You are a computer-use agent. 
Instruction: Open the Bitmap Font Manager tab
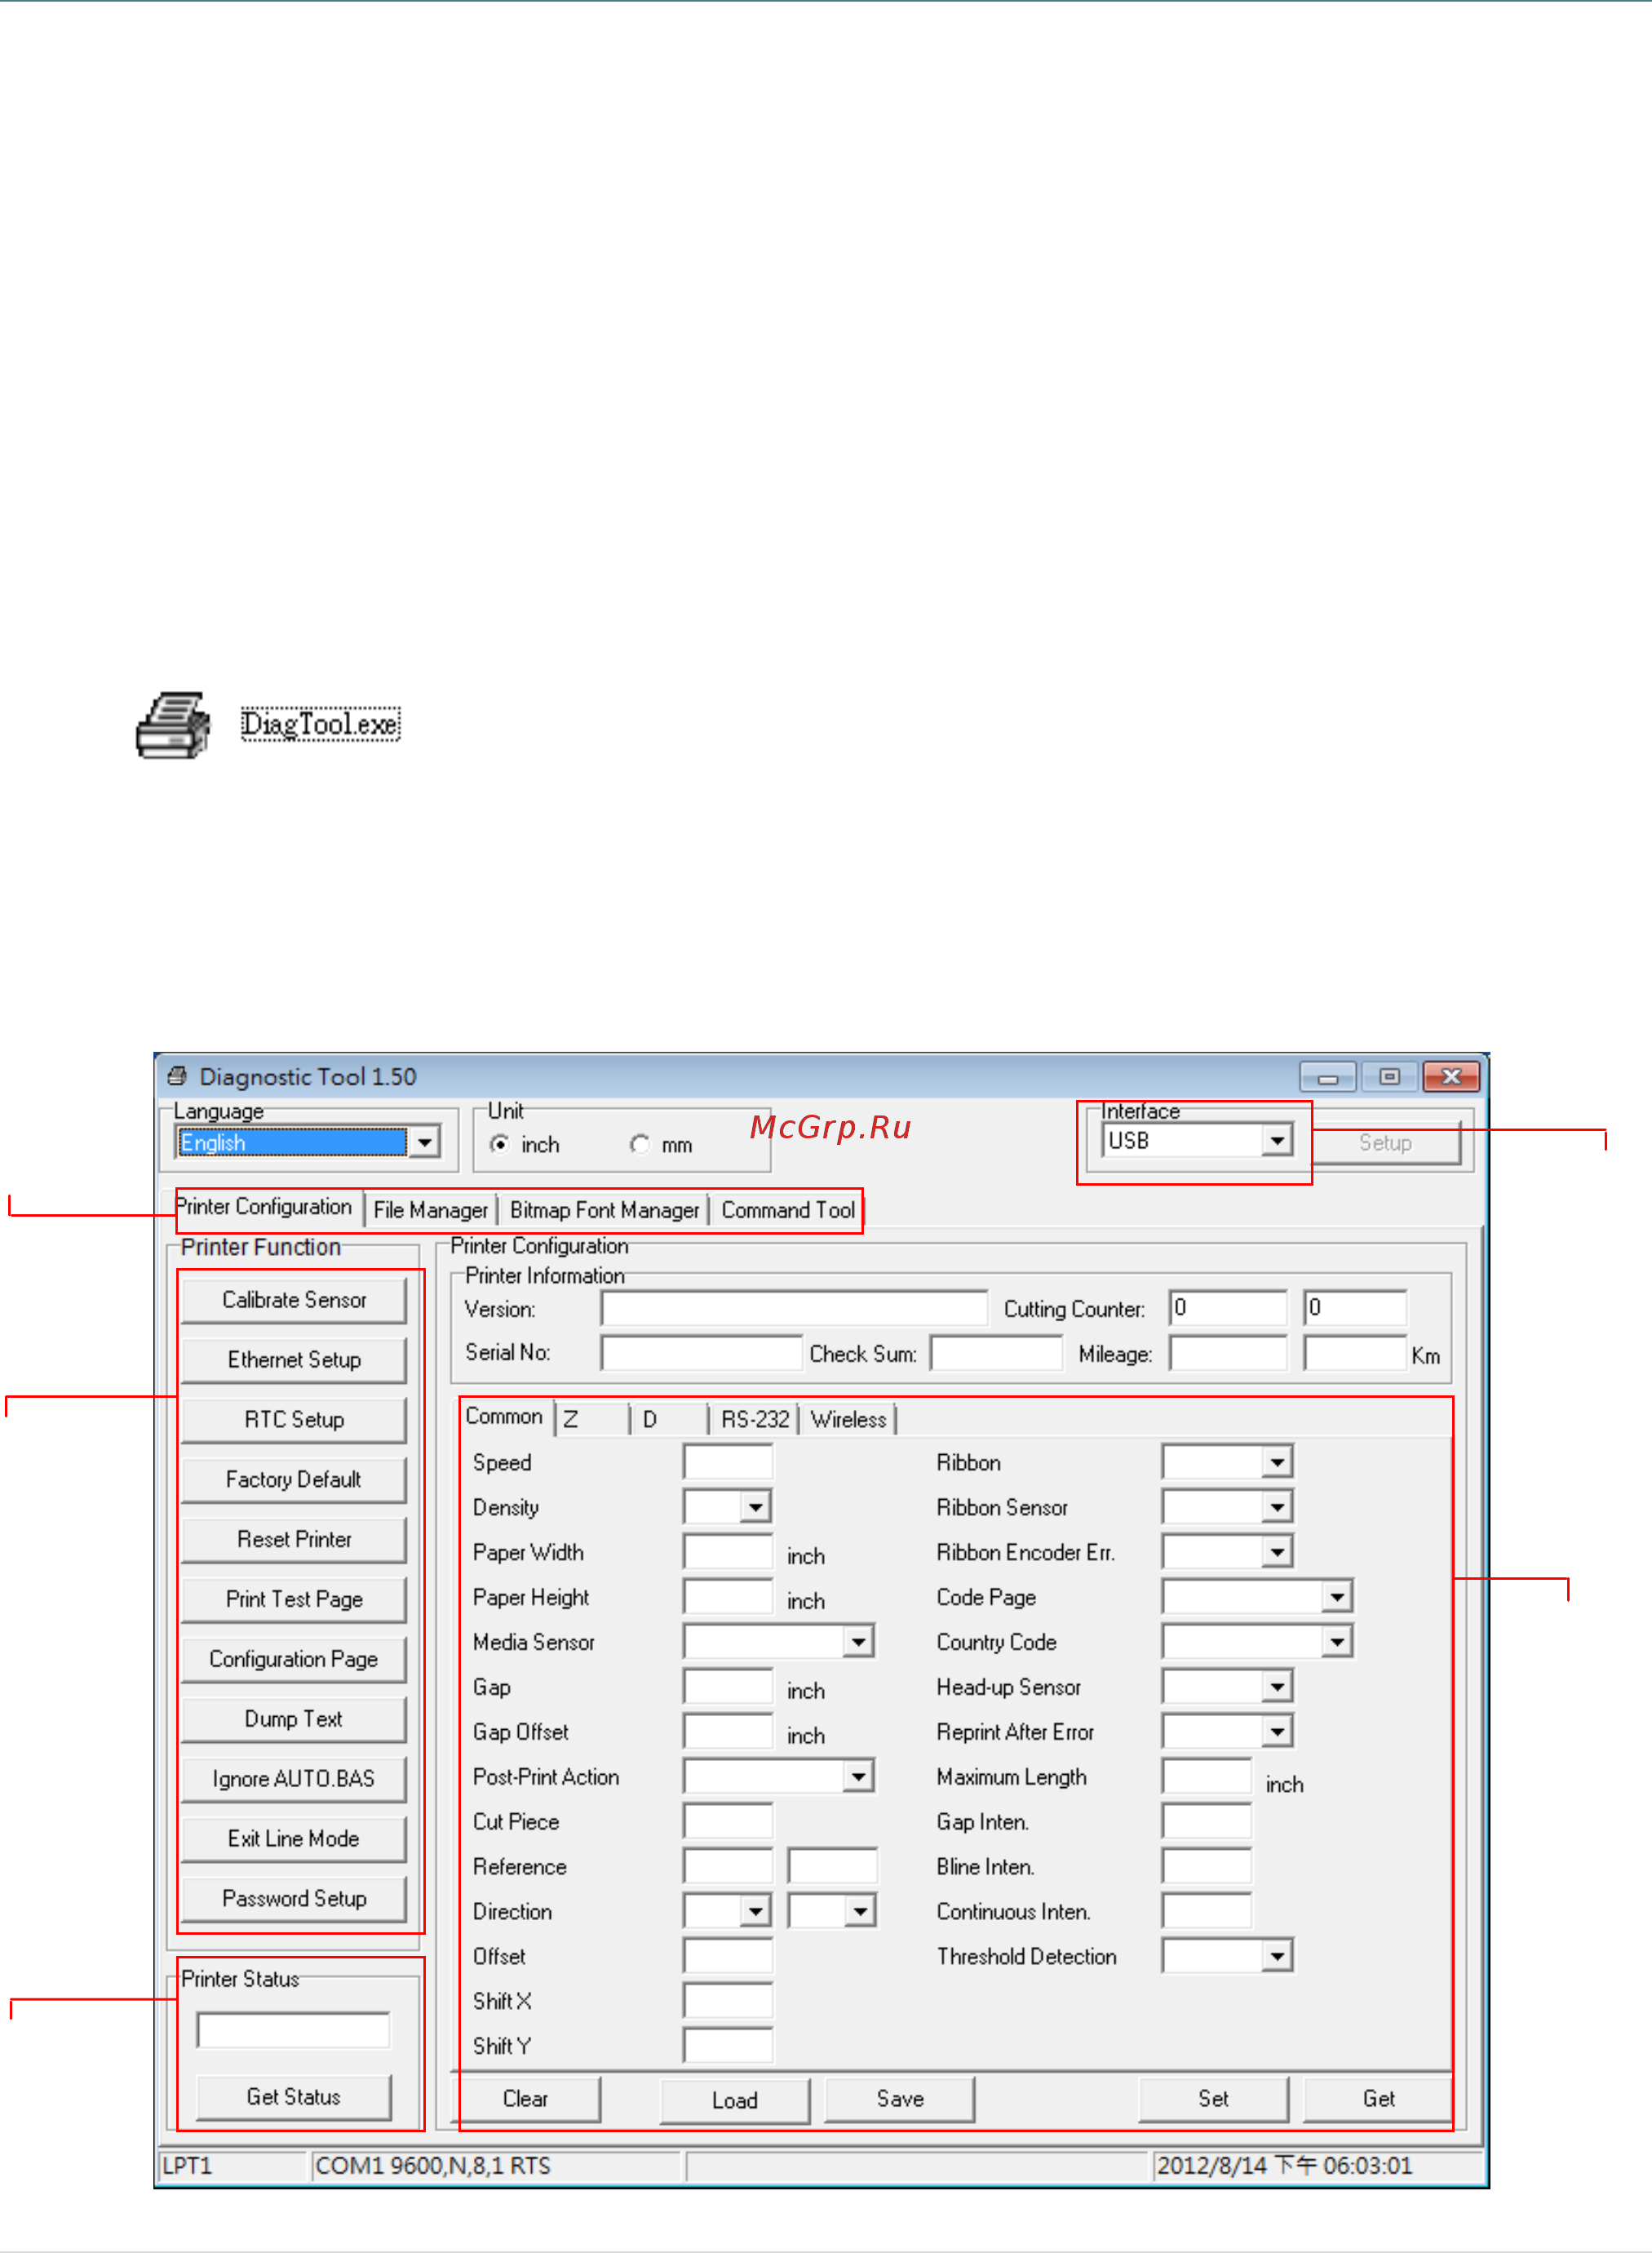point(604,1210)
